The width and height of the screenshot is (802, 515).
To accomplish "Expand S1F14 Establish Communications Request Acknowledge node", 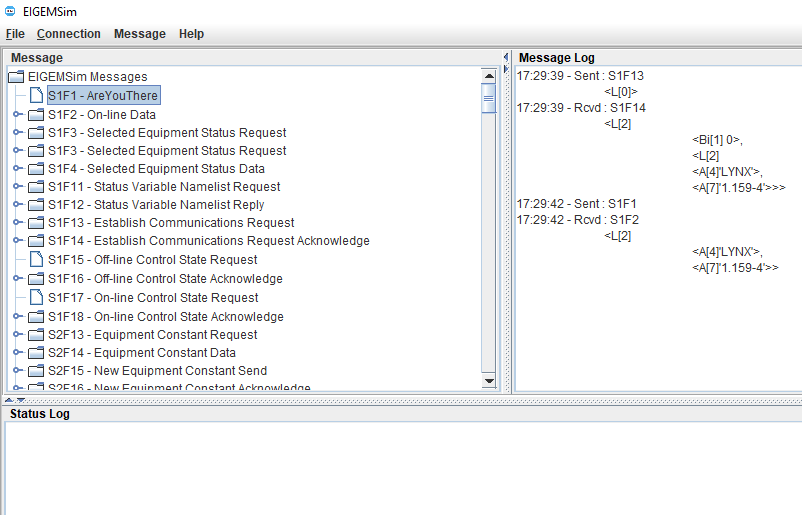I will pos(17,241).
